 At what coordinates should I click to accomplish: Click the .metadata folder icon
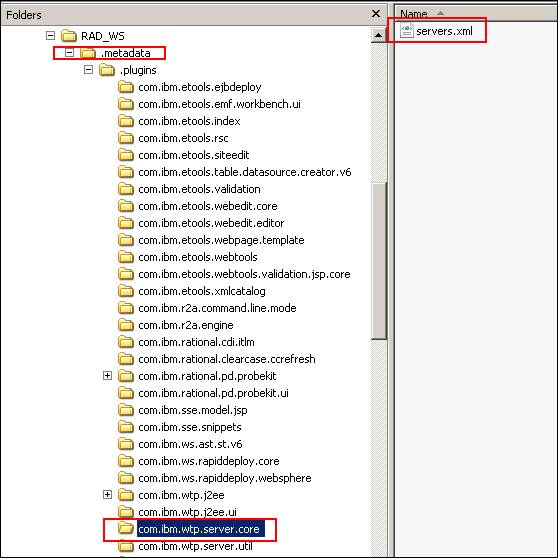(88, 53)
